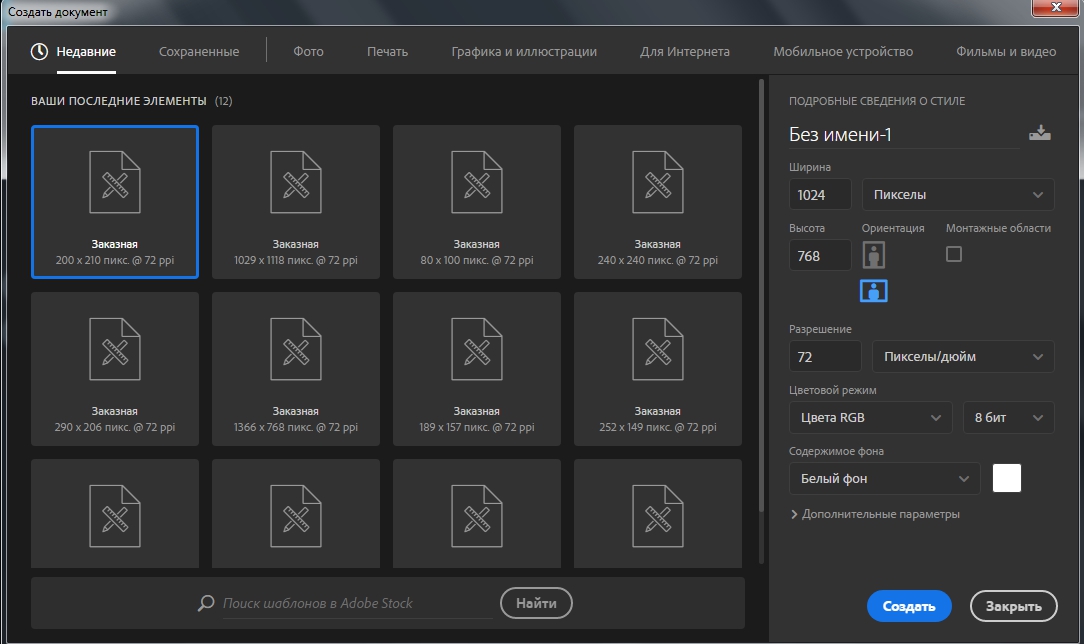Click the document name field Без имени-1
This screenshot has width=1084, height=644.
(904, 134)
